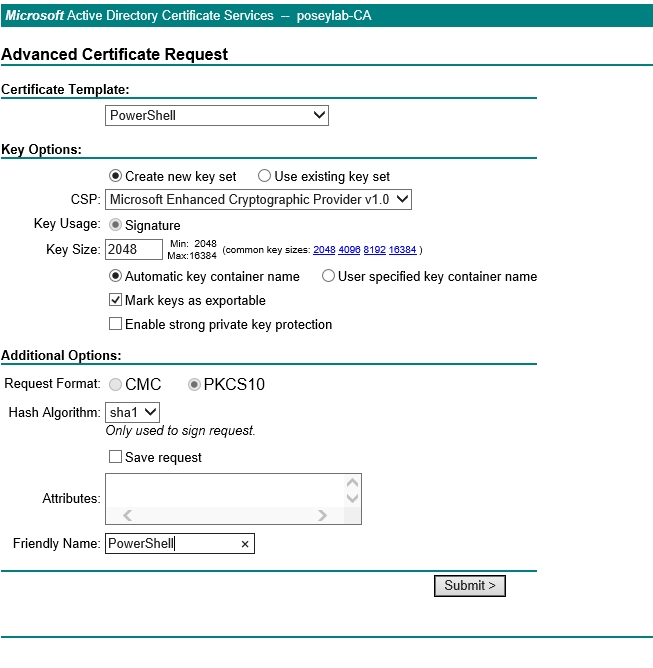
Task: Select User specified key container name
Action: [x=328, y=276]
